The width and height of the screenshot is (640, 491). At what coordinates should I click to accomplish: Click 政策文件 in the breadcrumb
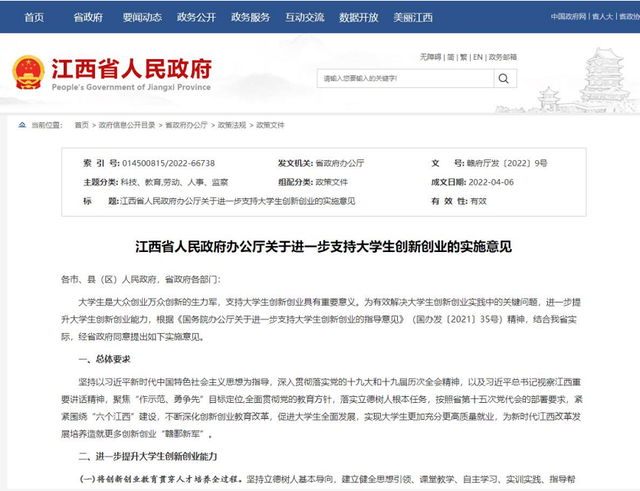(270, 125)
